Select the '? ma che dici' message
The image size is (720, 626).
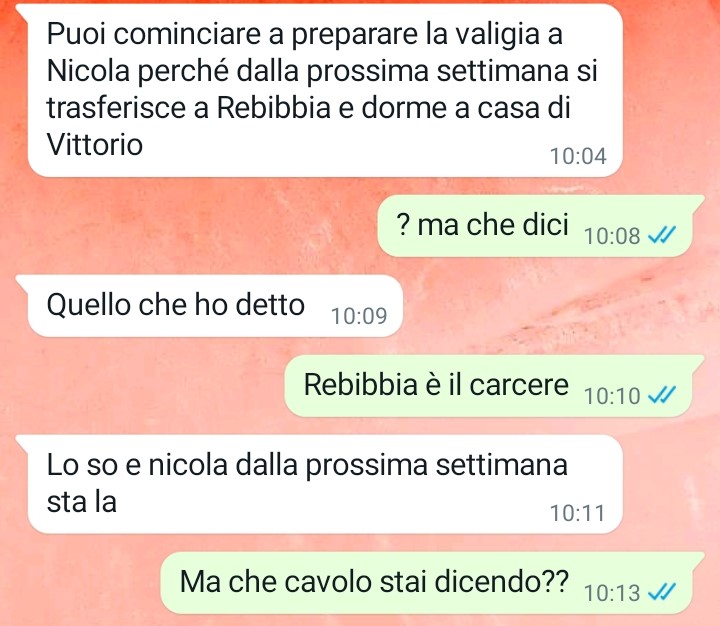pos(534,226)
